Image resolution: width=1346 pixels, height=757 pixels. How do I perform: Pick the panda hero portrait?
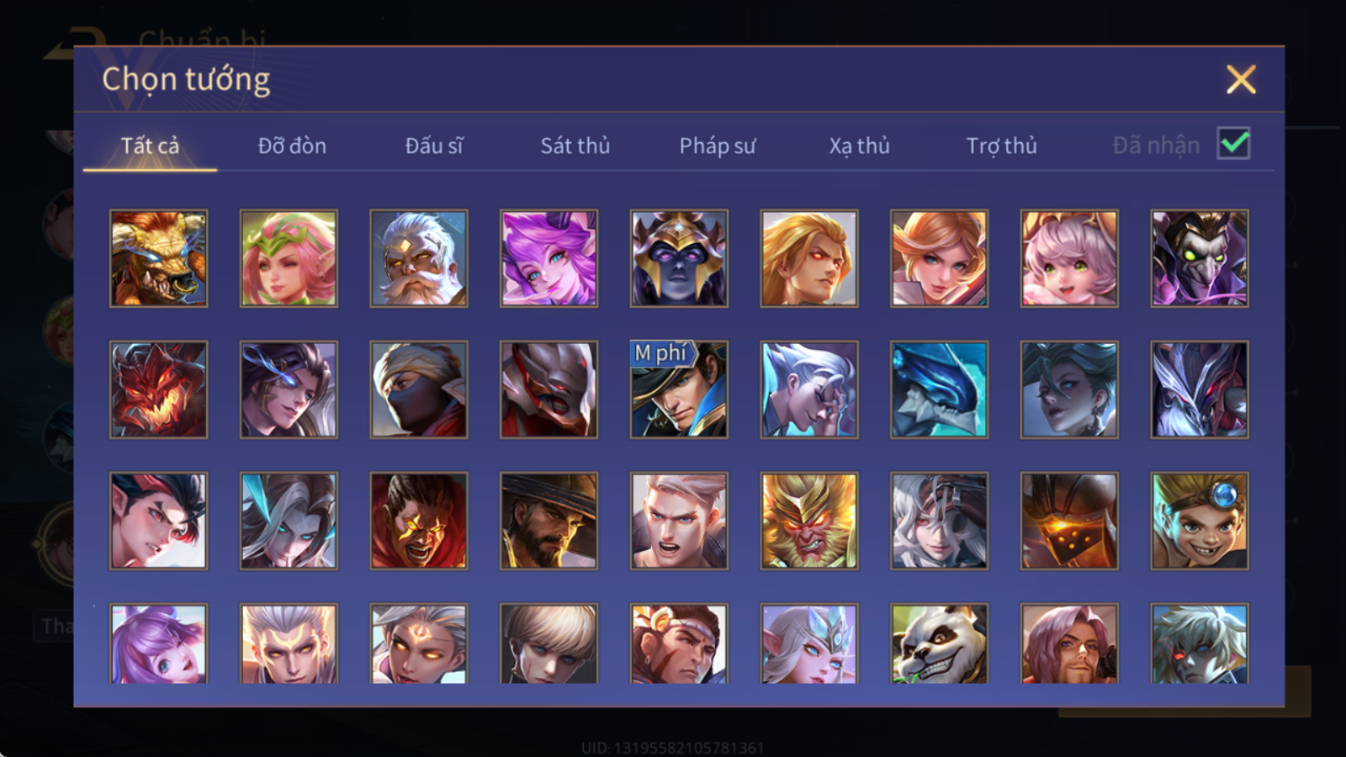click(939, 644)
